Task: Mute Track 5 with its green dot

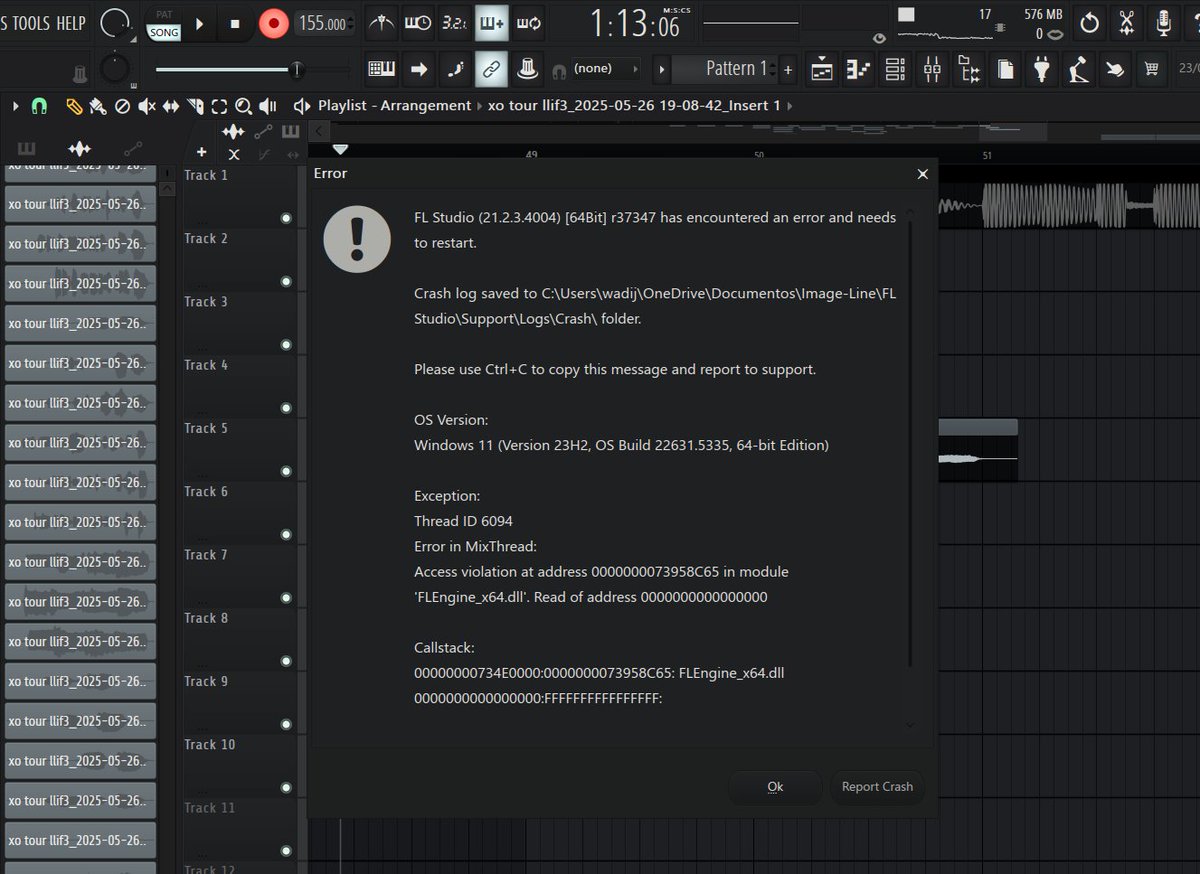Action: click(x=286, y=471)
